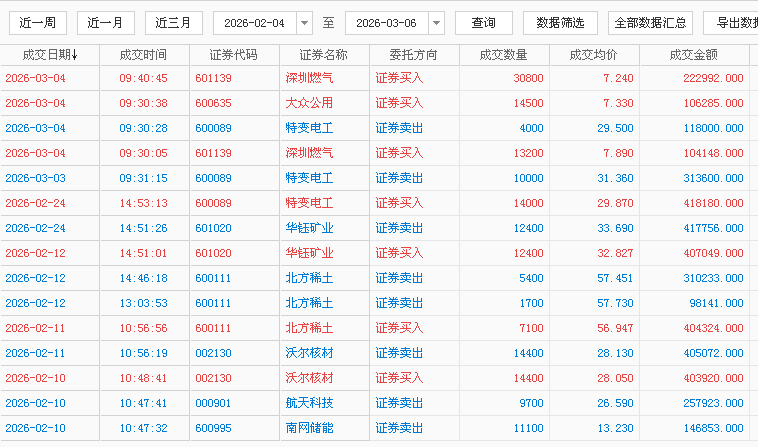Select price cell 7.890
This screenshot has height=447, width=758.
coord(618,153)
